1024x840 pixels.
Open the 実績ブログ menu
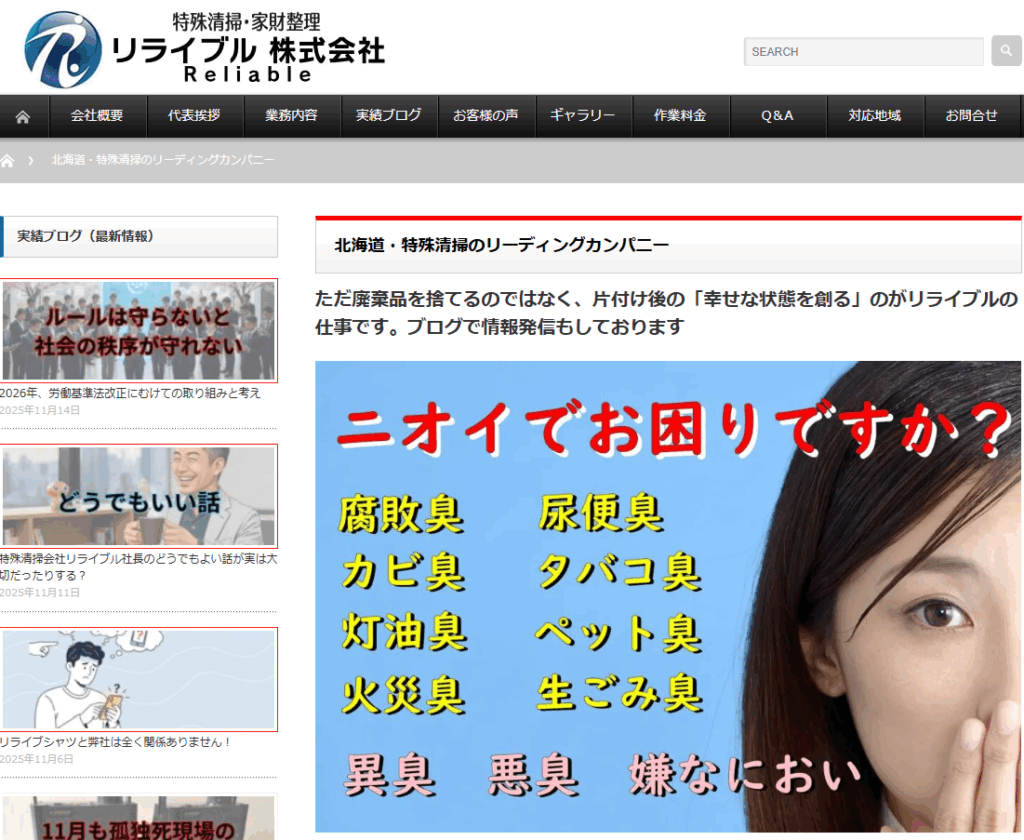coord(388,116)
